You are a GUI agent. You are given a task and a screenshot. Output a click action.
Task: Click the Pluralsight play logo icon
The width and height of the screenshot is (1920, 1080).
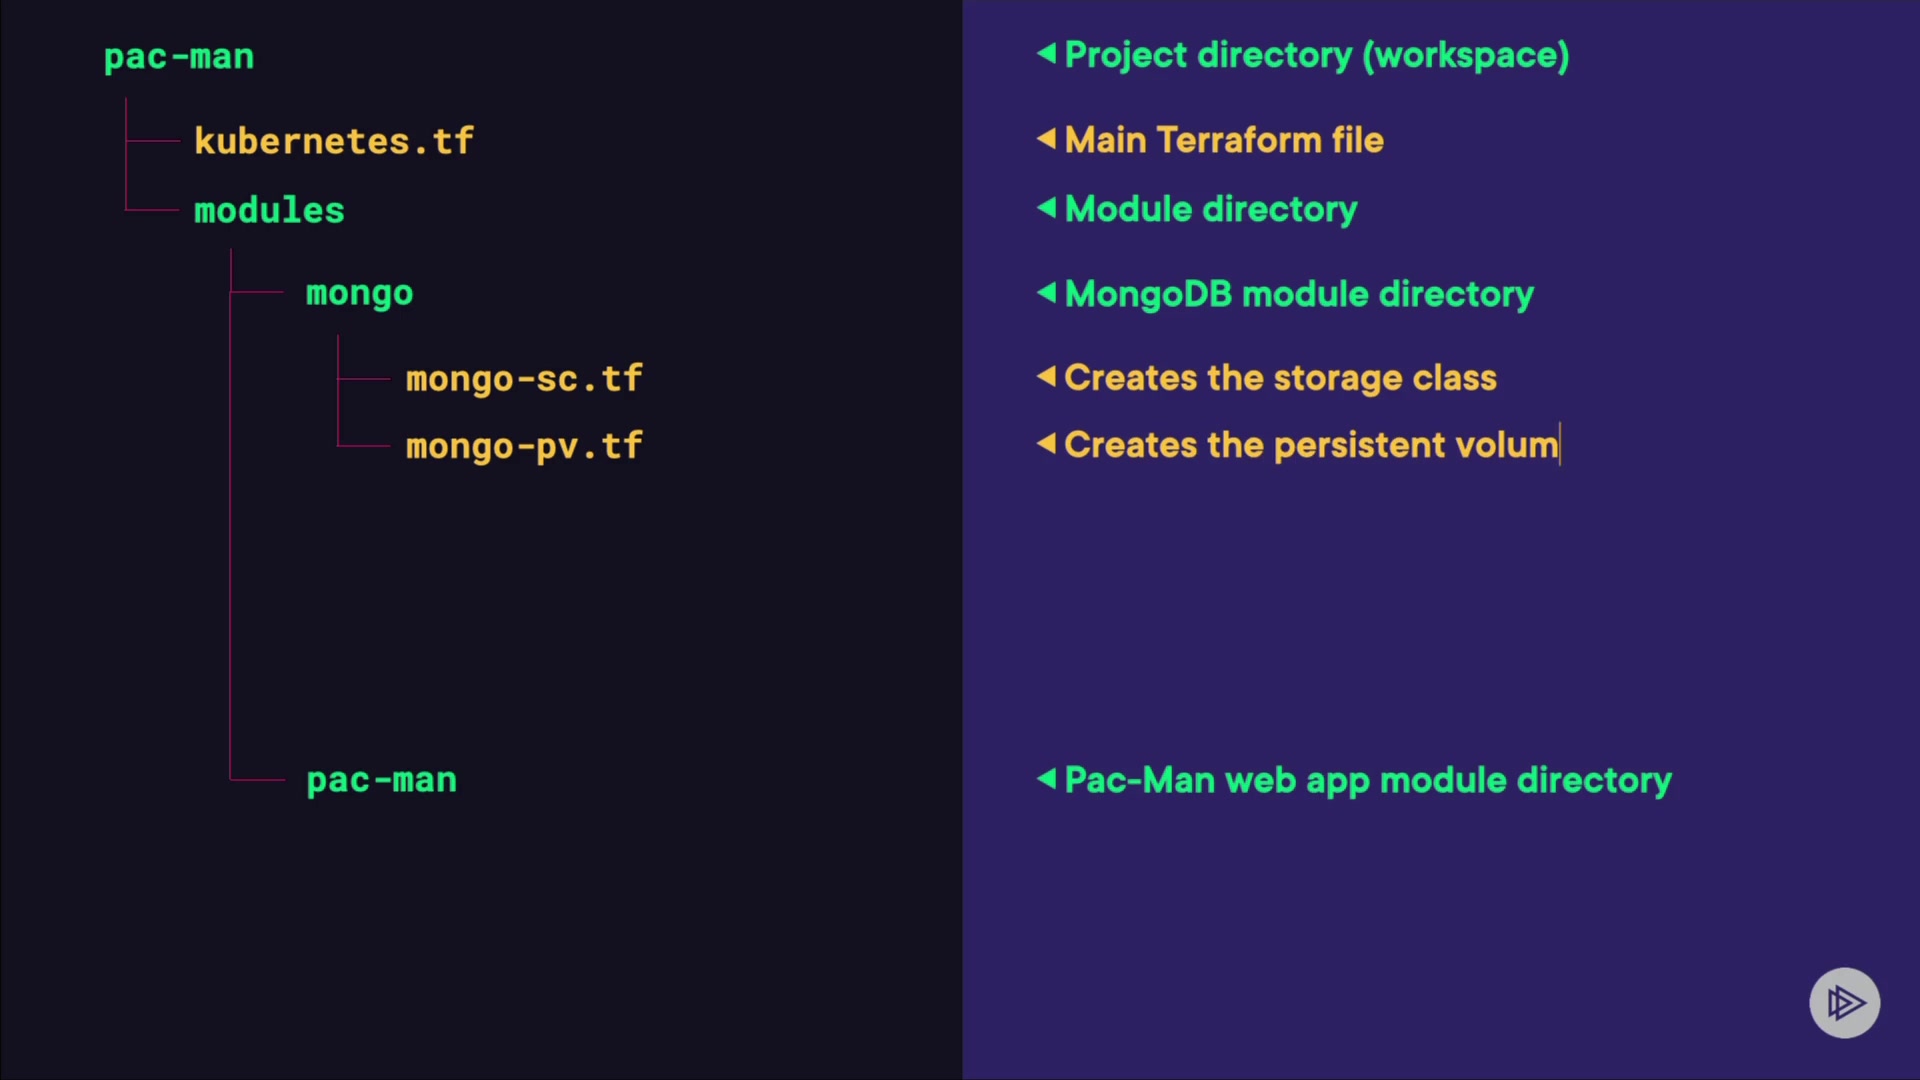pyautogui.click(x=1844, y=1002)
